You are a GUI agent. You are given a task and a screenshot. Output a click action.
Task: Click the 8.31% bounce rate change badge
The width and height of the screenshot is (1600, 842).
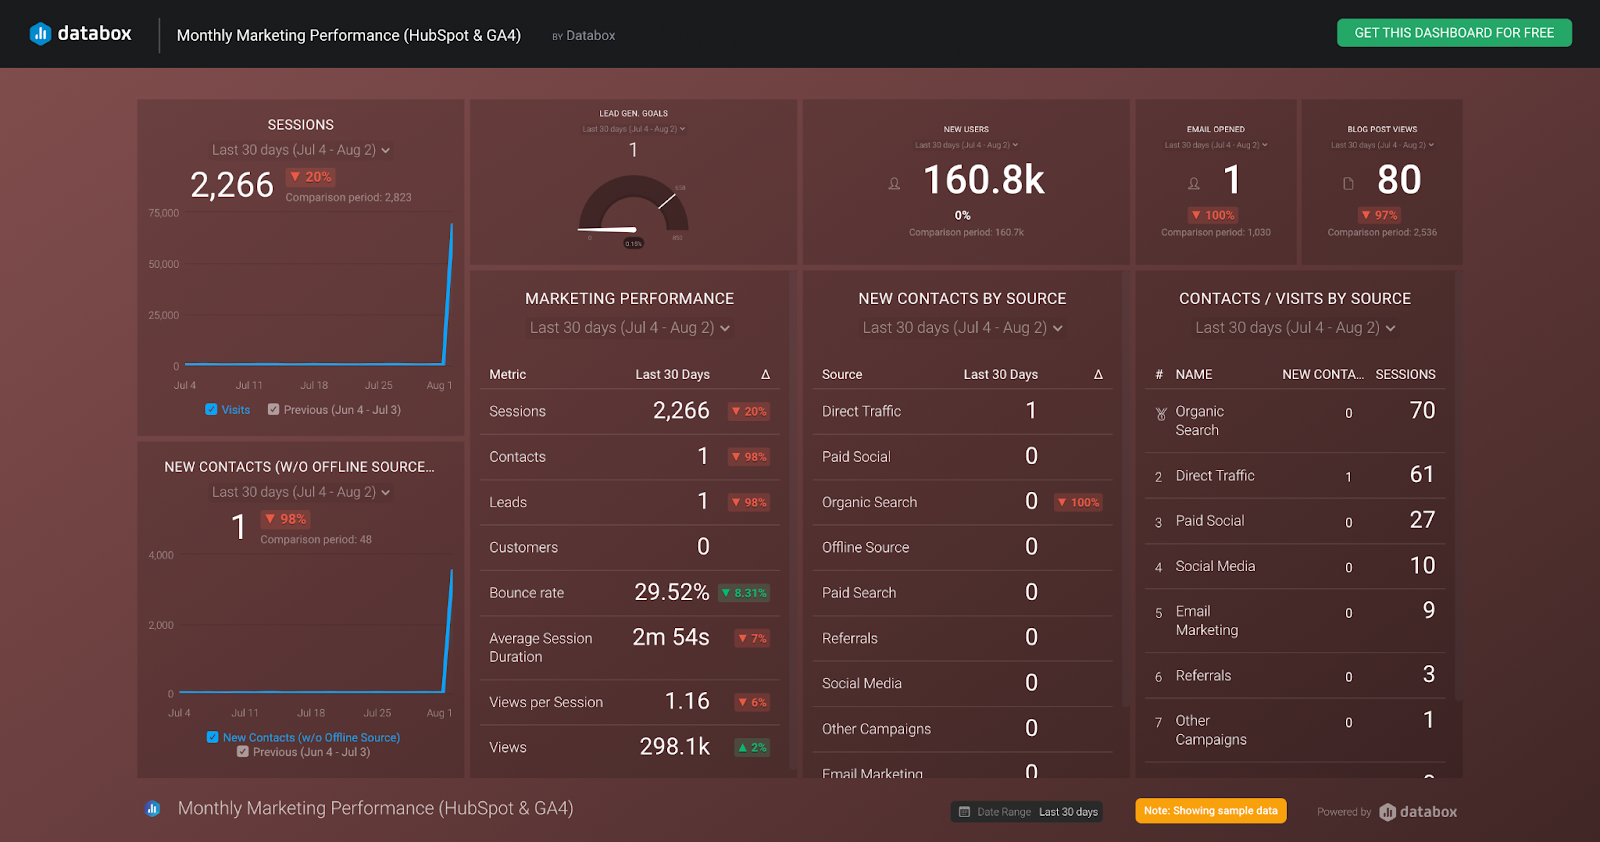tap(744, 593)
